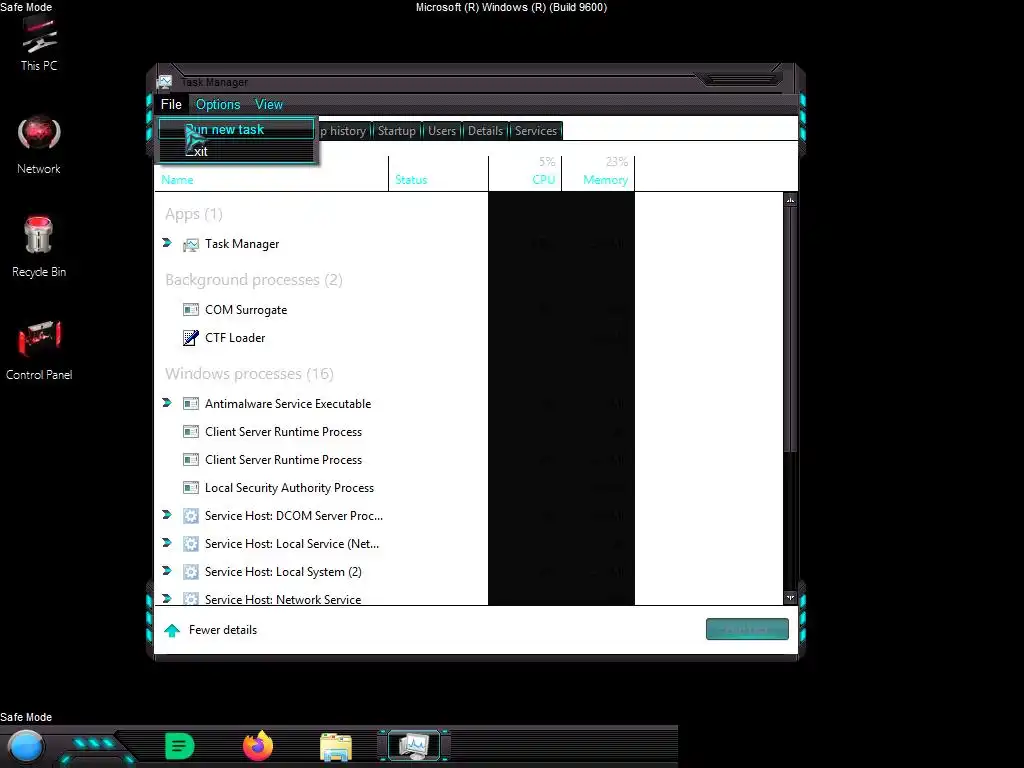This screenshot has height=768, width=1024.
Task: Expand Service Host: Local Service row
Action: [x=167, y=543]
